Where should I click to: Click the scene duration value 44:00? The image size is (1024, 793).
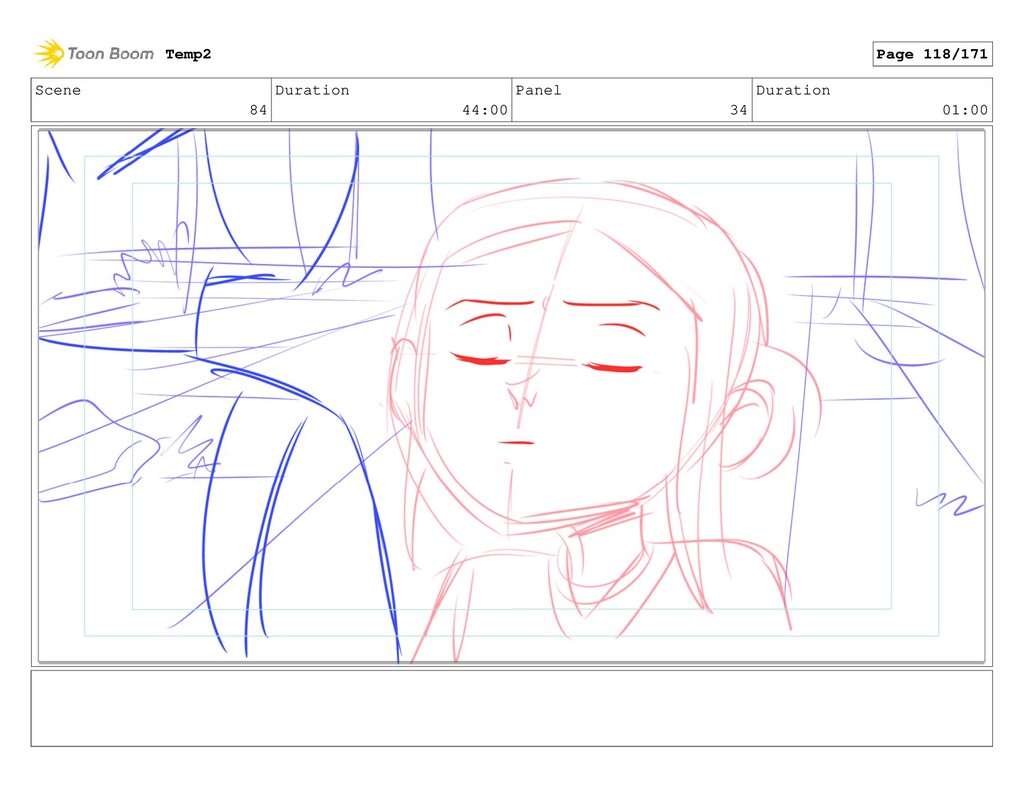point(485,110)
